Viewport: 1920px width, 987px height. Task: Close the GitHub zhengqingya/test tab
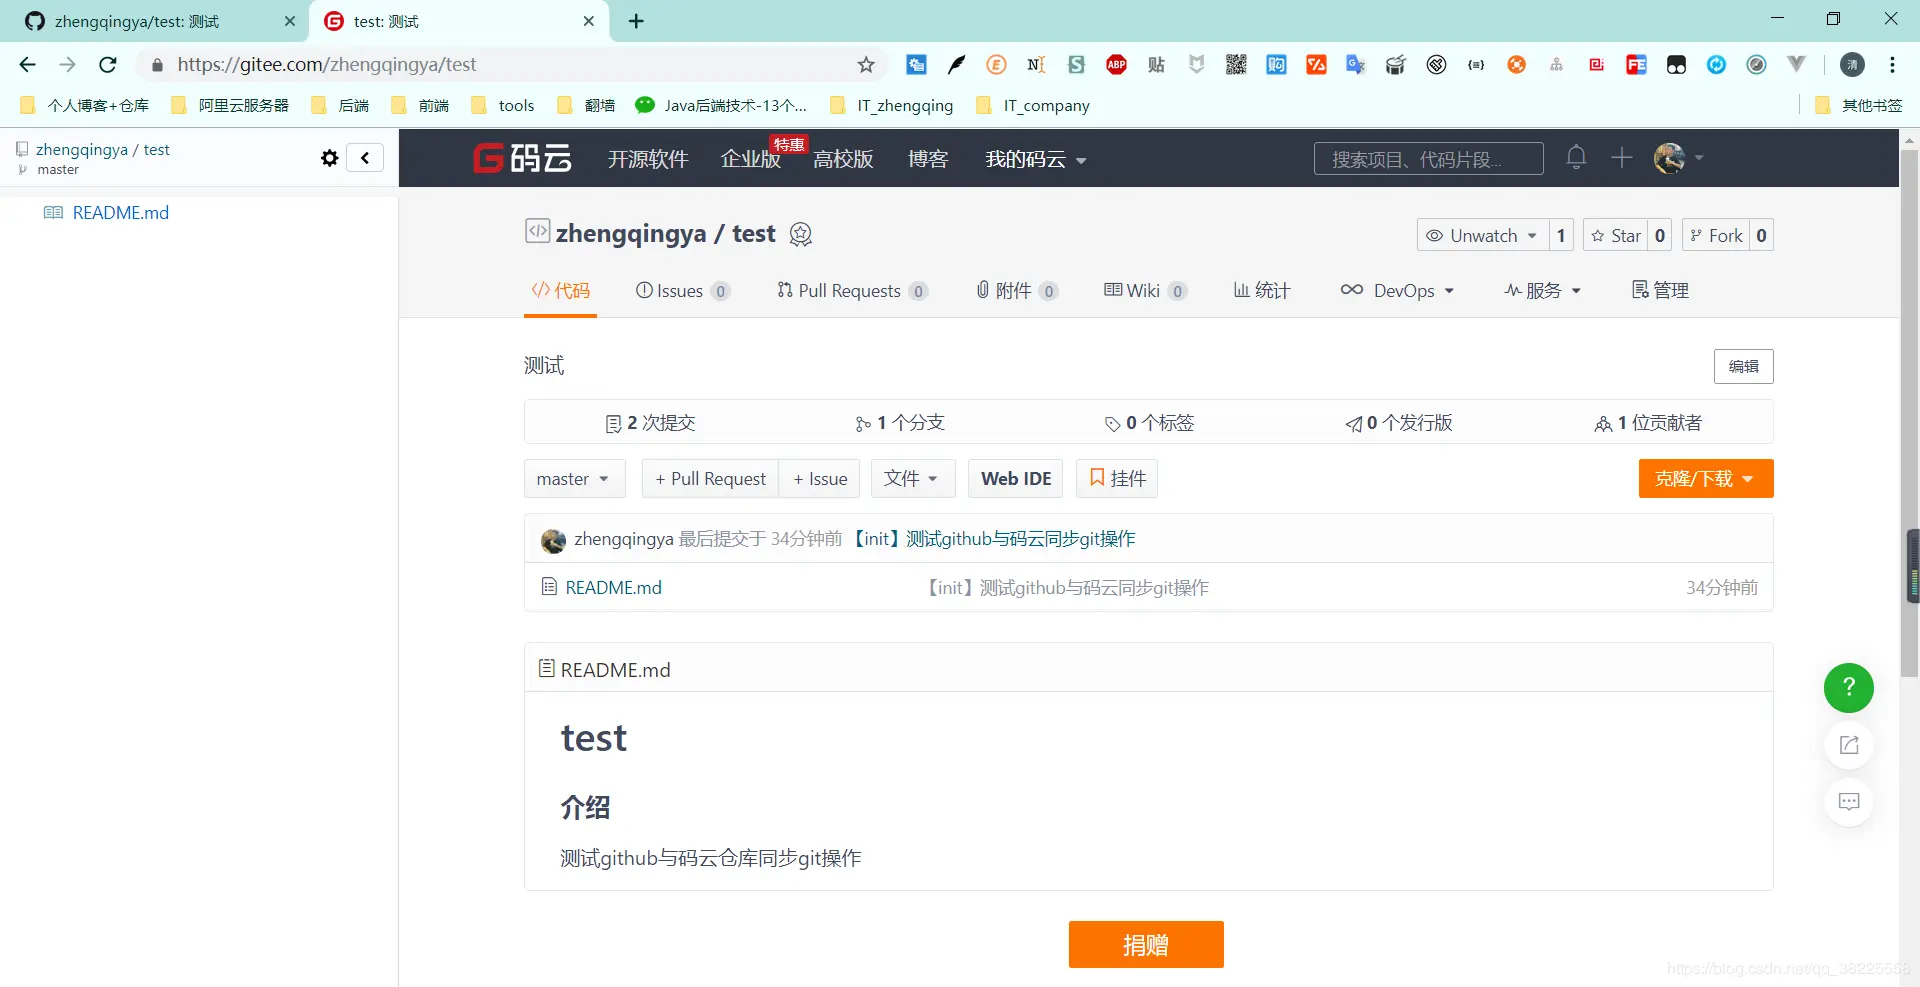coord(290,21)
